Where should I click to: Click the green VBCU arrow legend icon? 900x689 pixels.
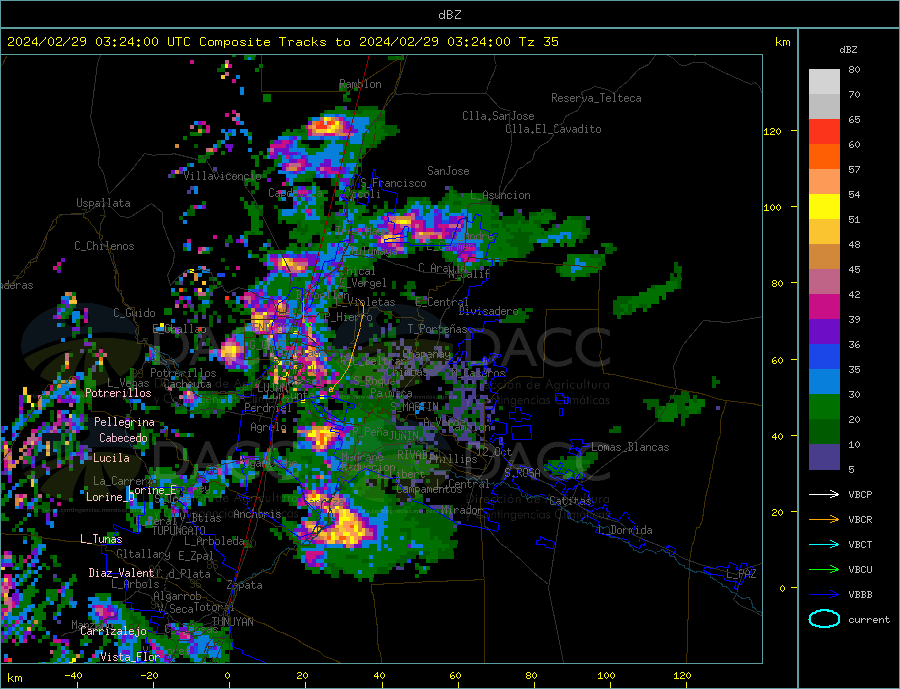click(824, 570)
